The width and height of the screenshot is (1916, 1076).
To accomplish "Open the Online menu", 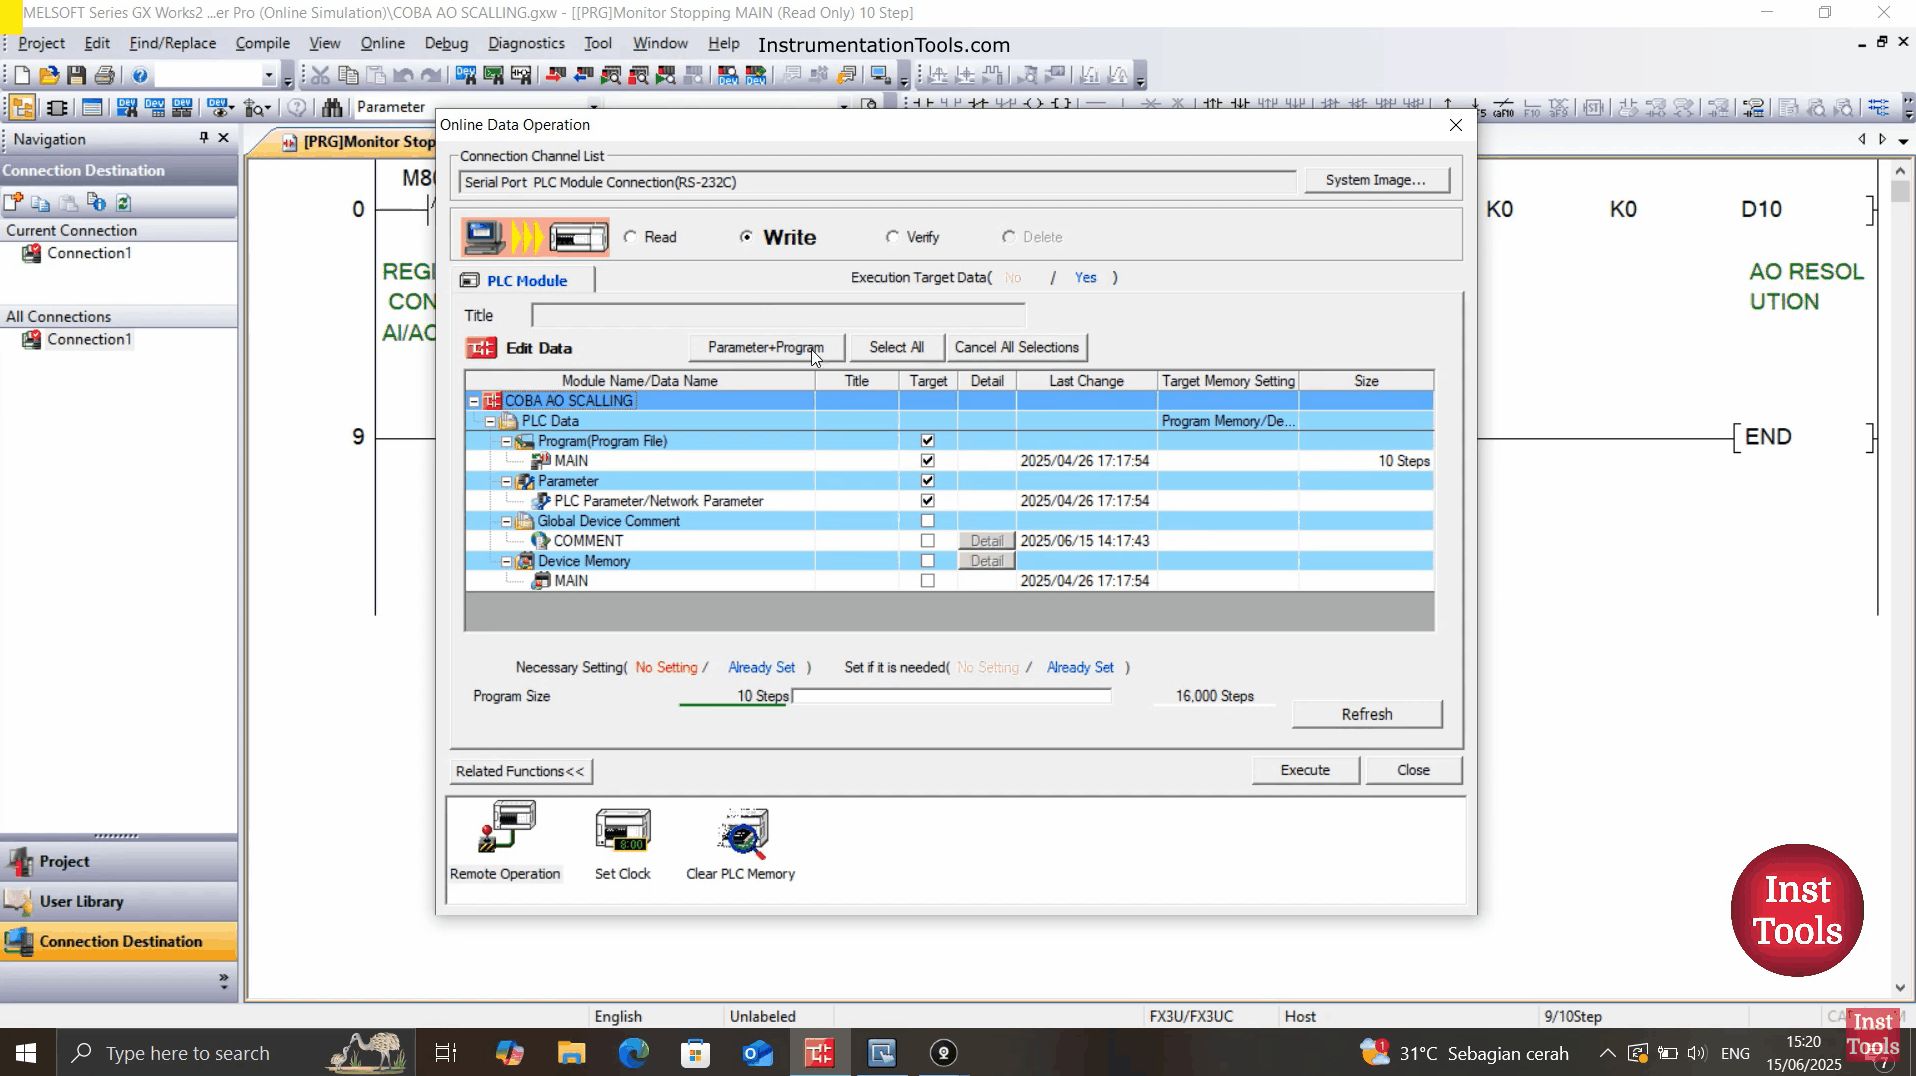I will 383,43.
